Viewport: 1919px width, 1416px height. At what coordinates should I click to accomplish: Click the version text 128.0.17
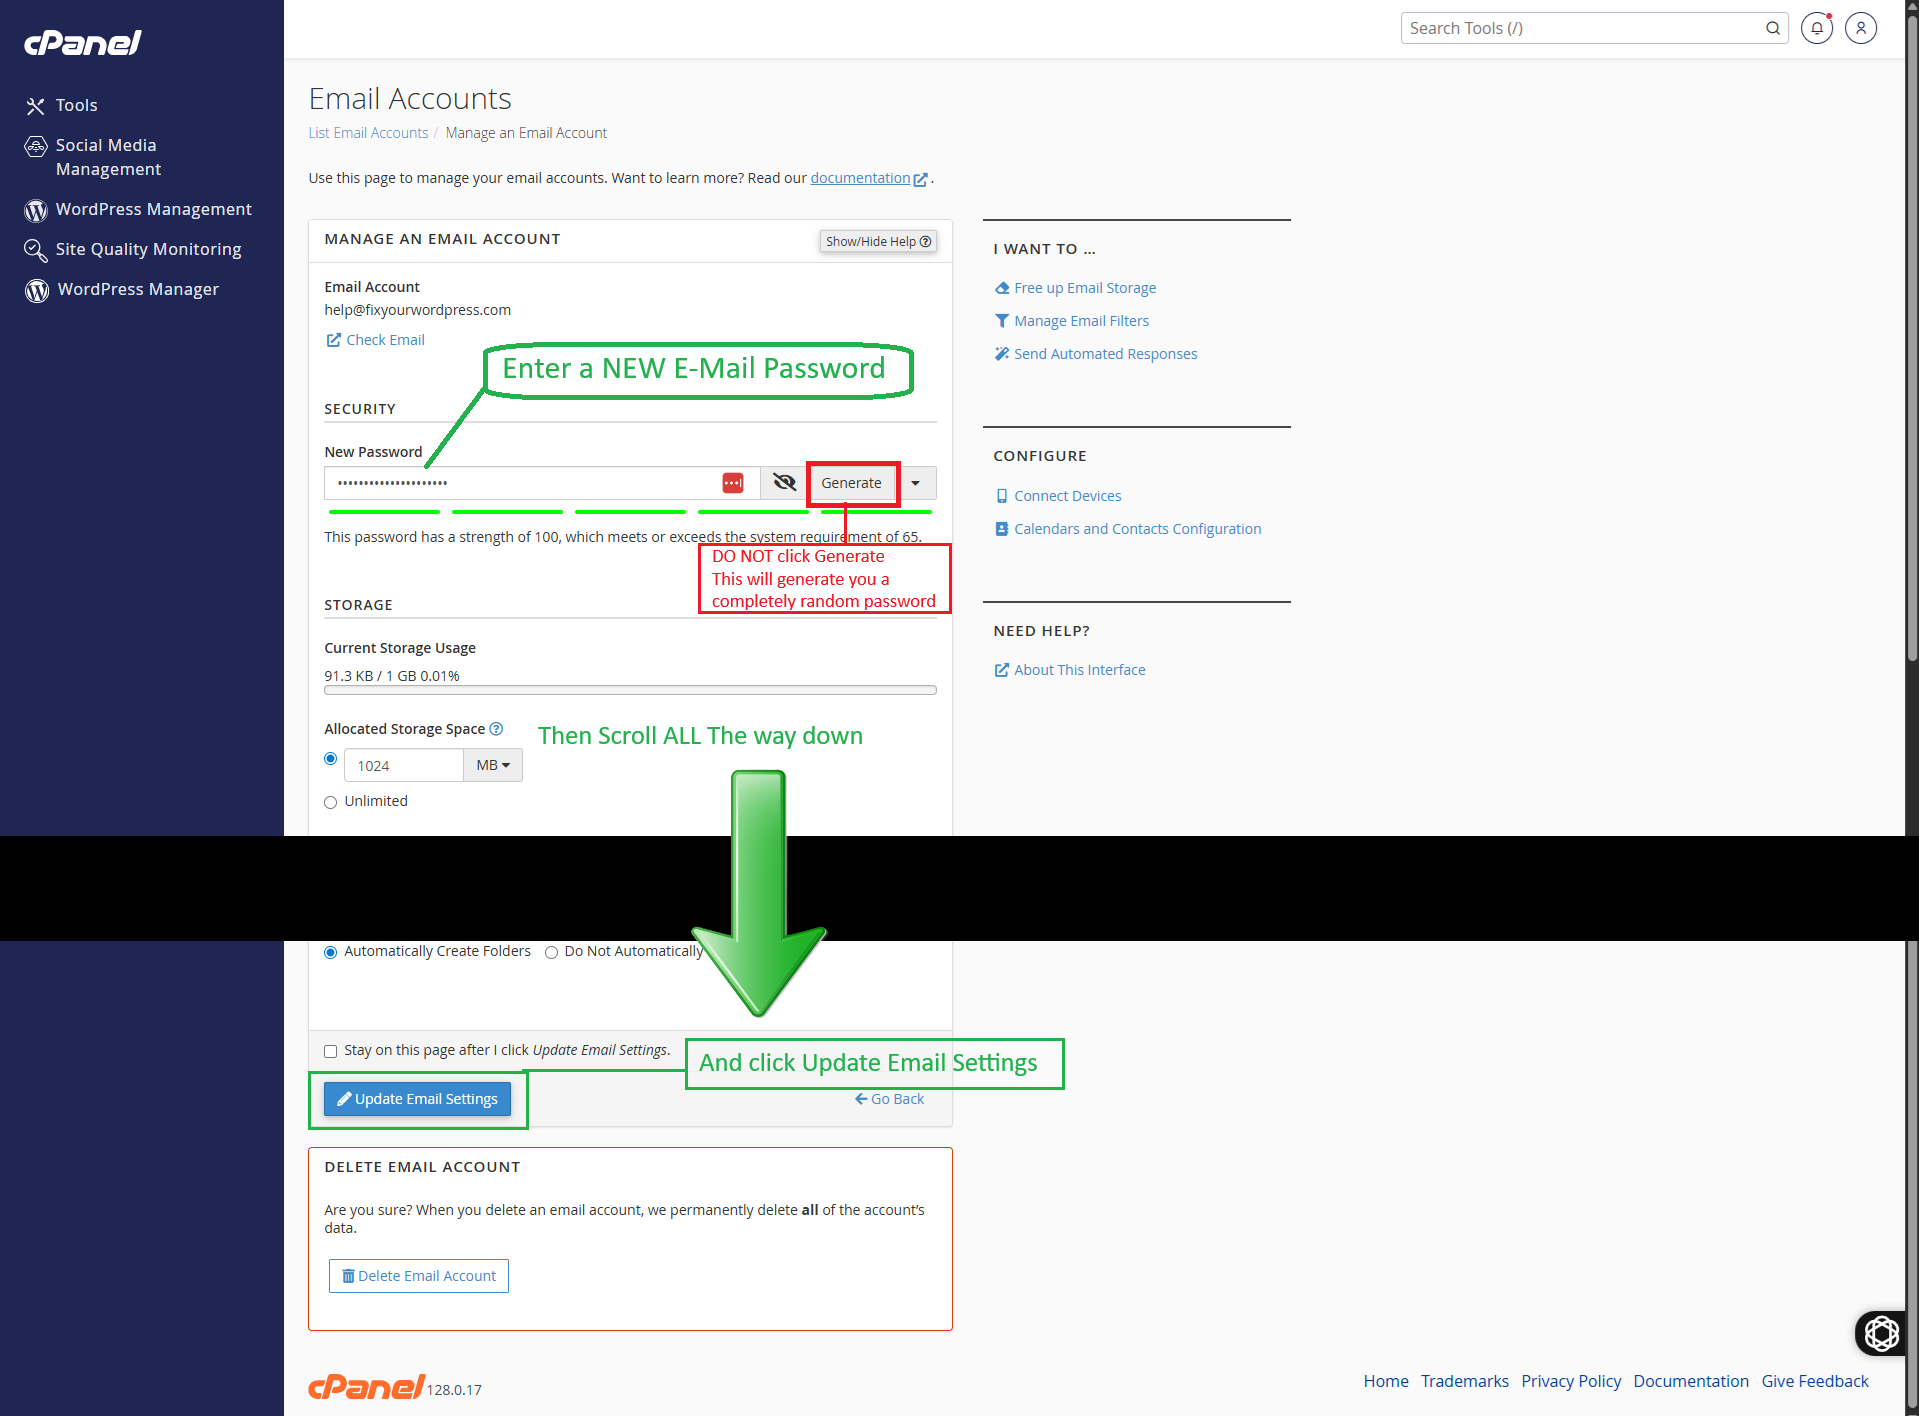click(x=455, y=1390)
